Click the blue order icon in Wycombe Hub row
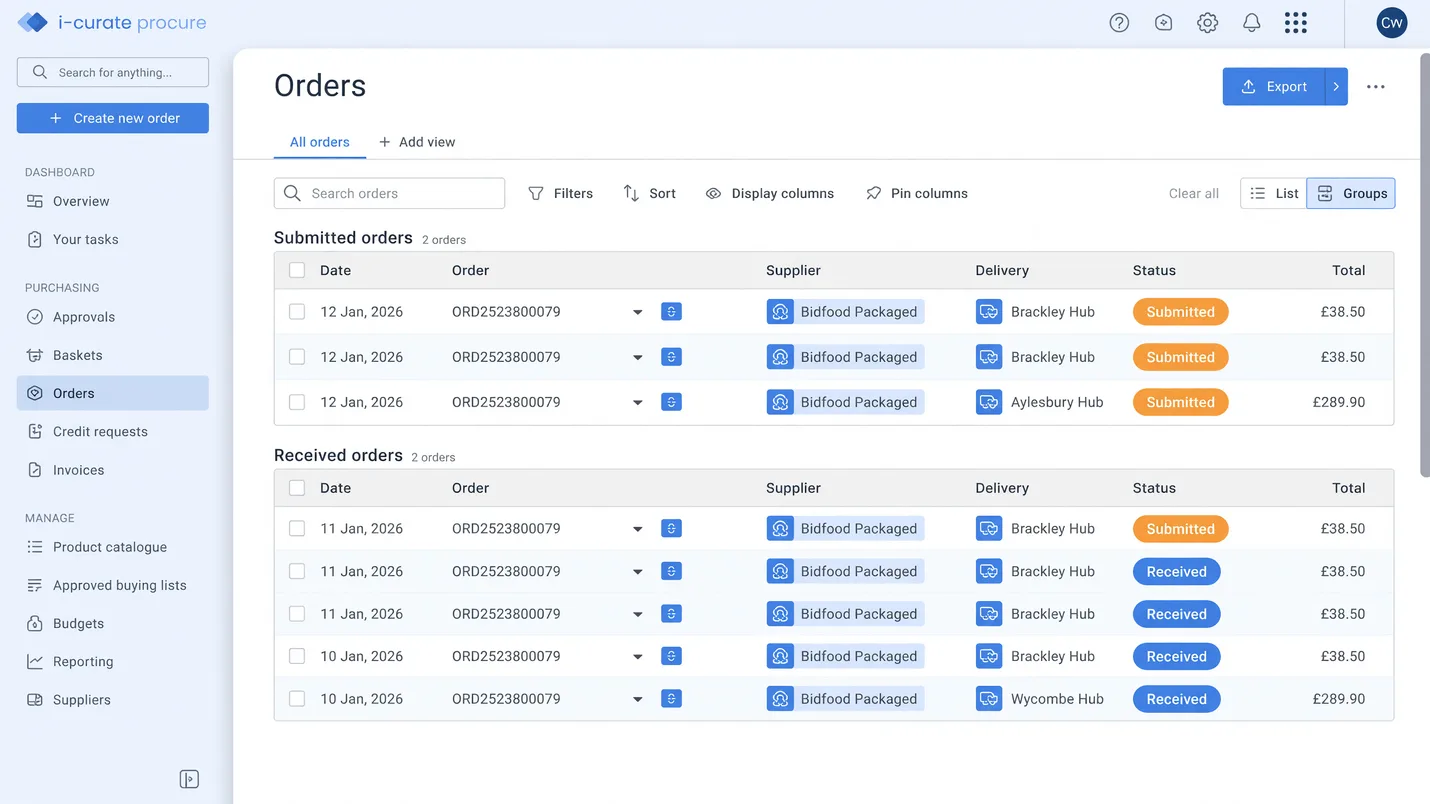The height and width of the screenshot is (804, 1430). coord(671,699)
